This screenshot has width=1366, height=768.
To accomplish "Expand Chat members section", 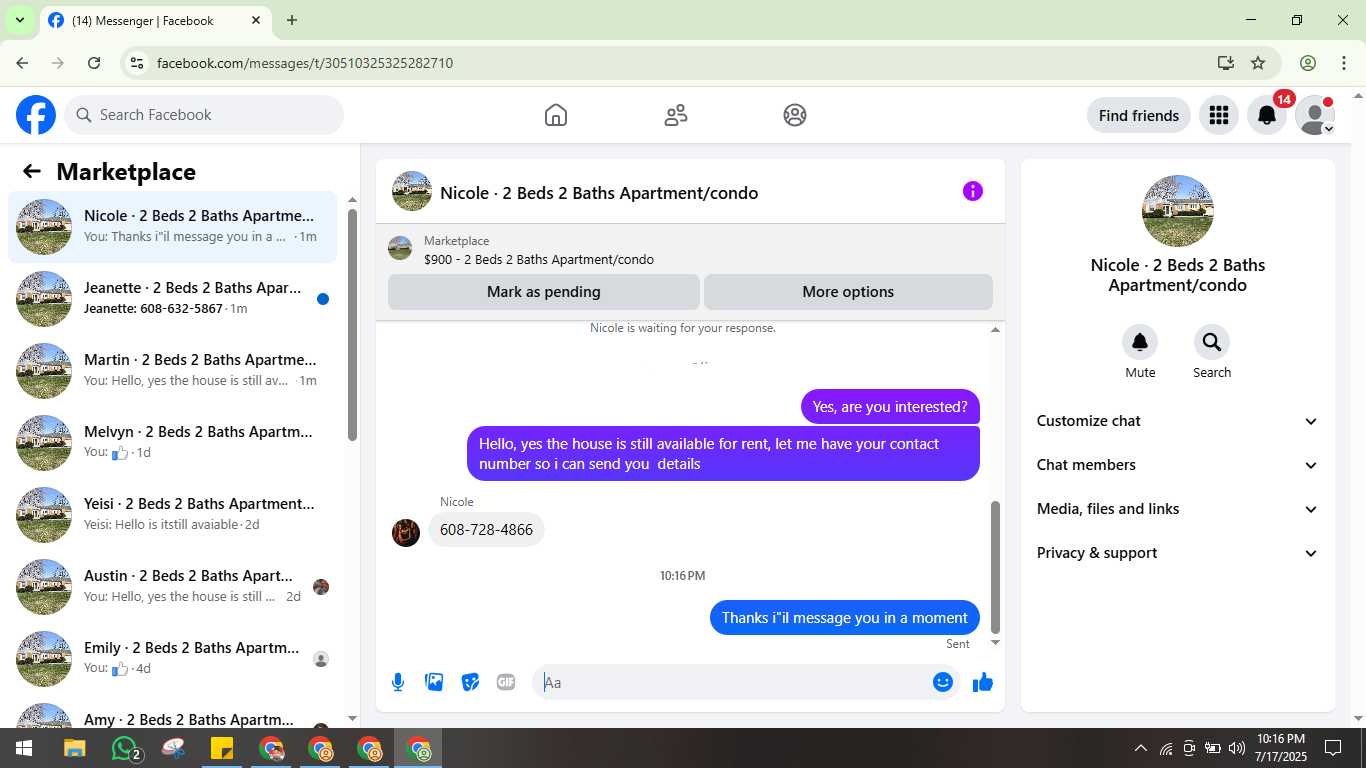I will (x=1178, y=465).
